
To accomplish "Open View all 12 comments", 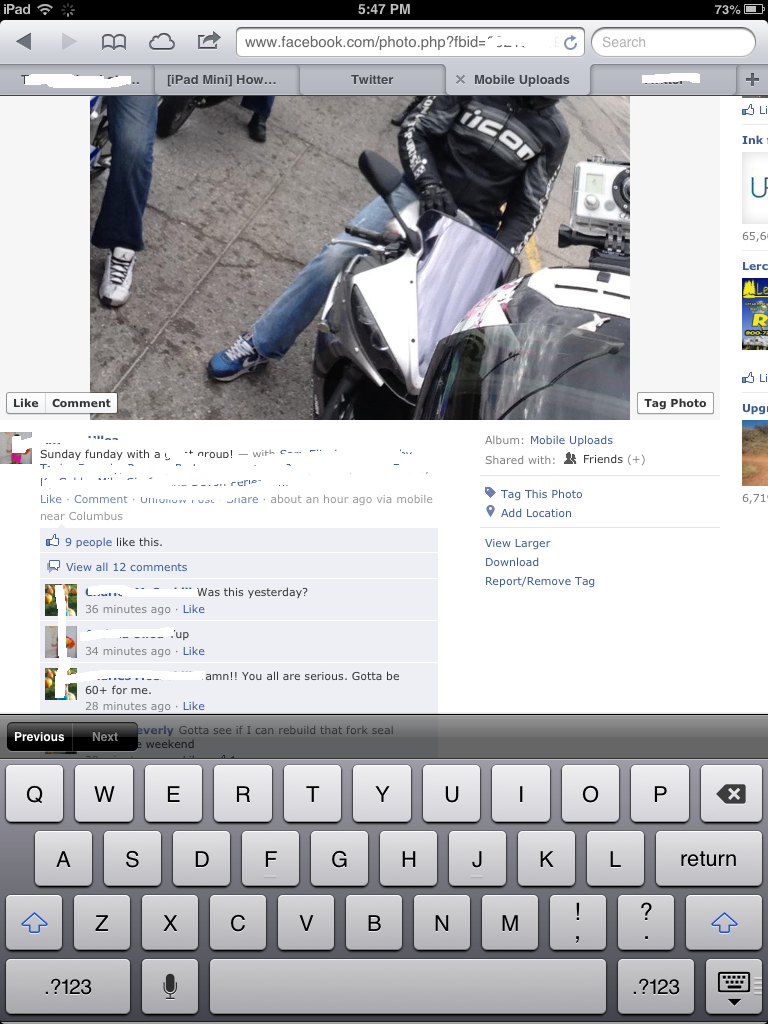I will (126, 567).
